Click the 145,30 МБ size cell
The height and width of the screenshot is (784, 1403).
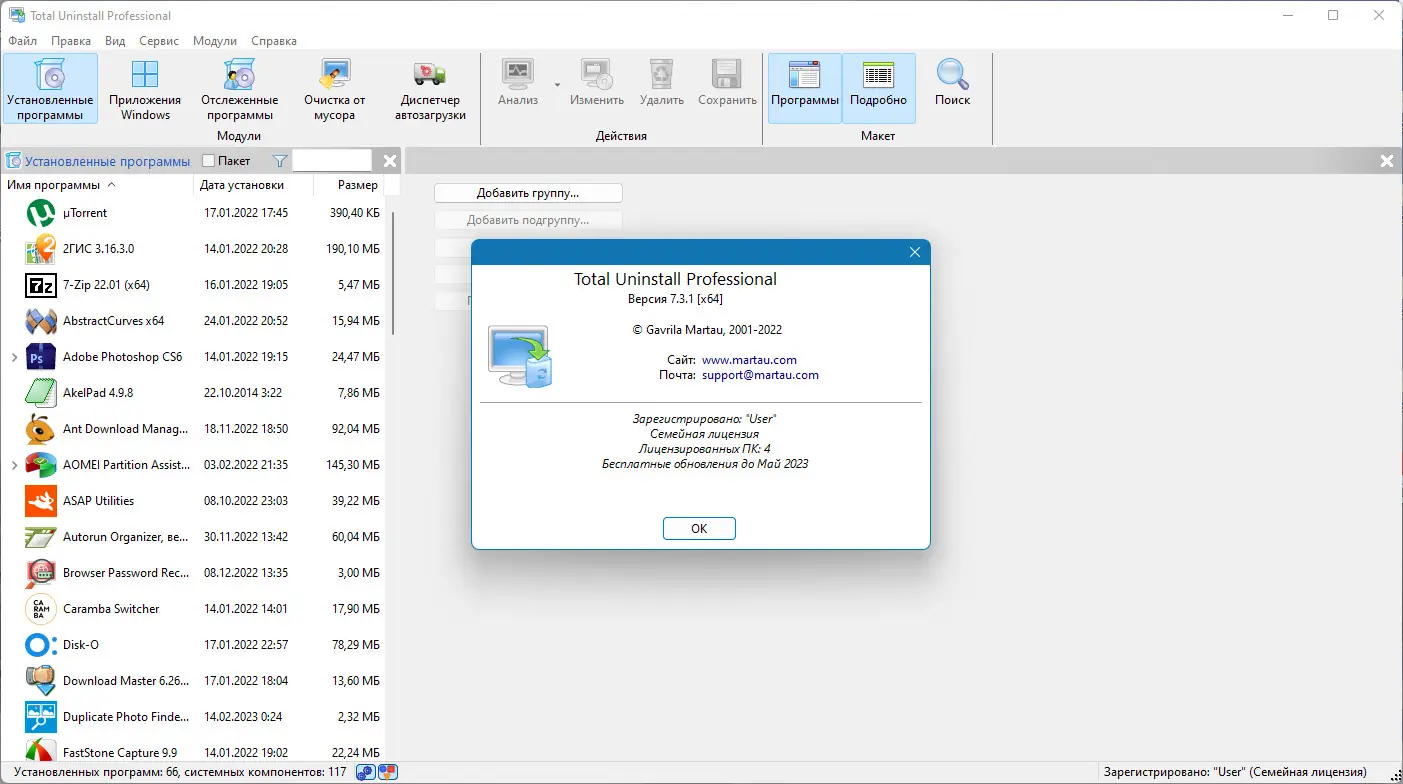click(x=354, y=465)
